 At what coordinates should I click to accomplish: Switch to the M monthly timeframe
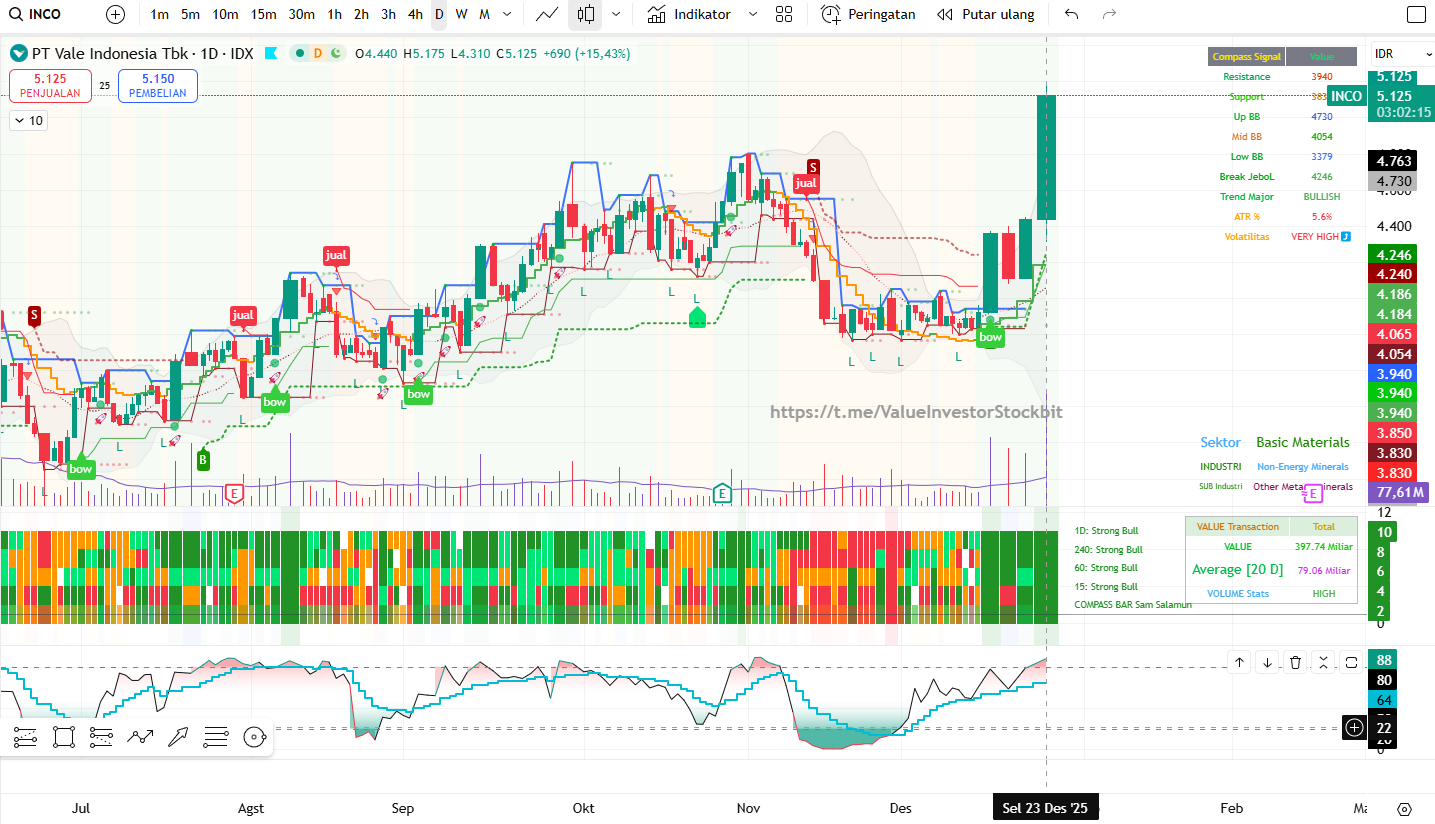(484, 14)
